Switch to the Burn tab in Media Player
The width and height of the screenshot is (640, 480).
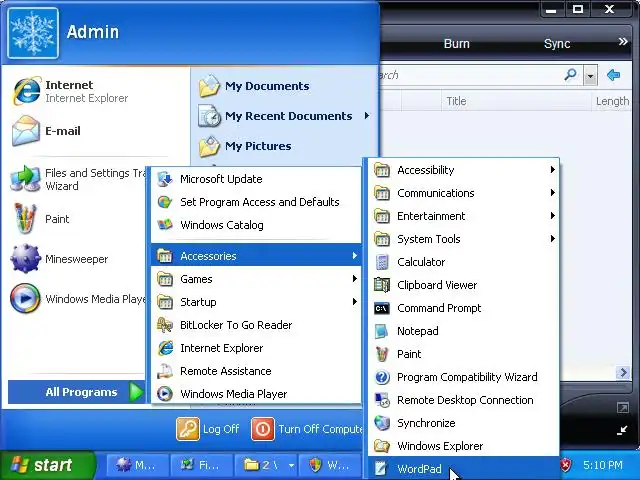pyautogui.click(x=456, y=44)
